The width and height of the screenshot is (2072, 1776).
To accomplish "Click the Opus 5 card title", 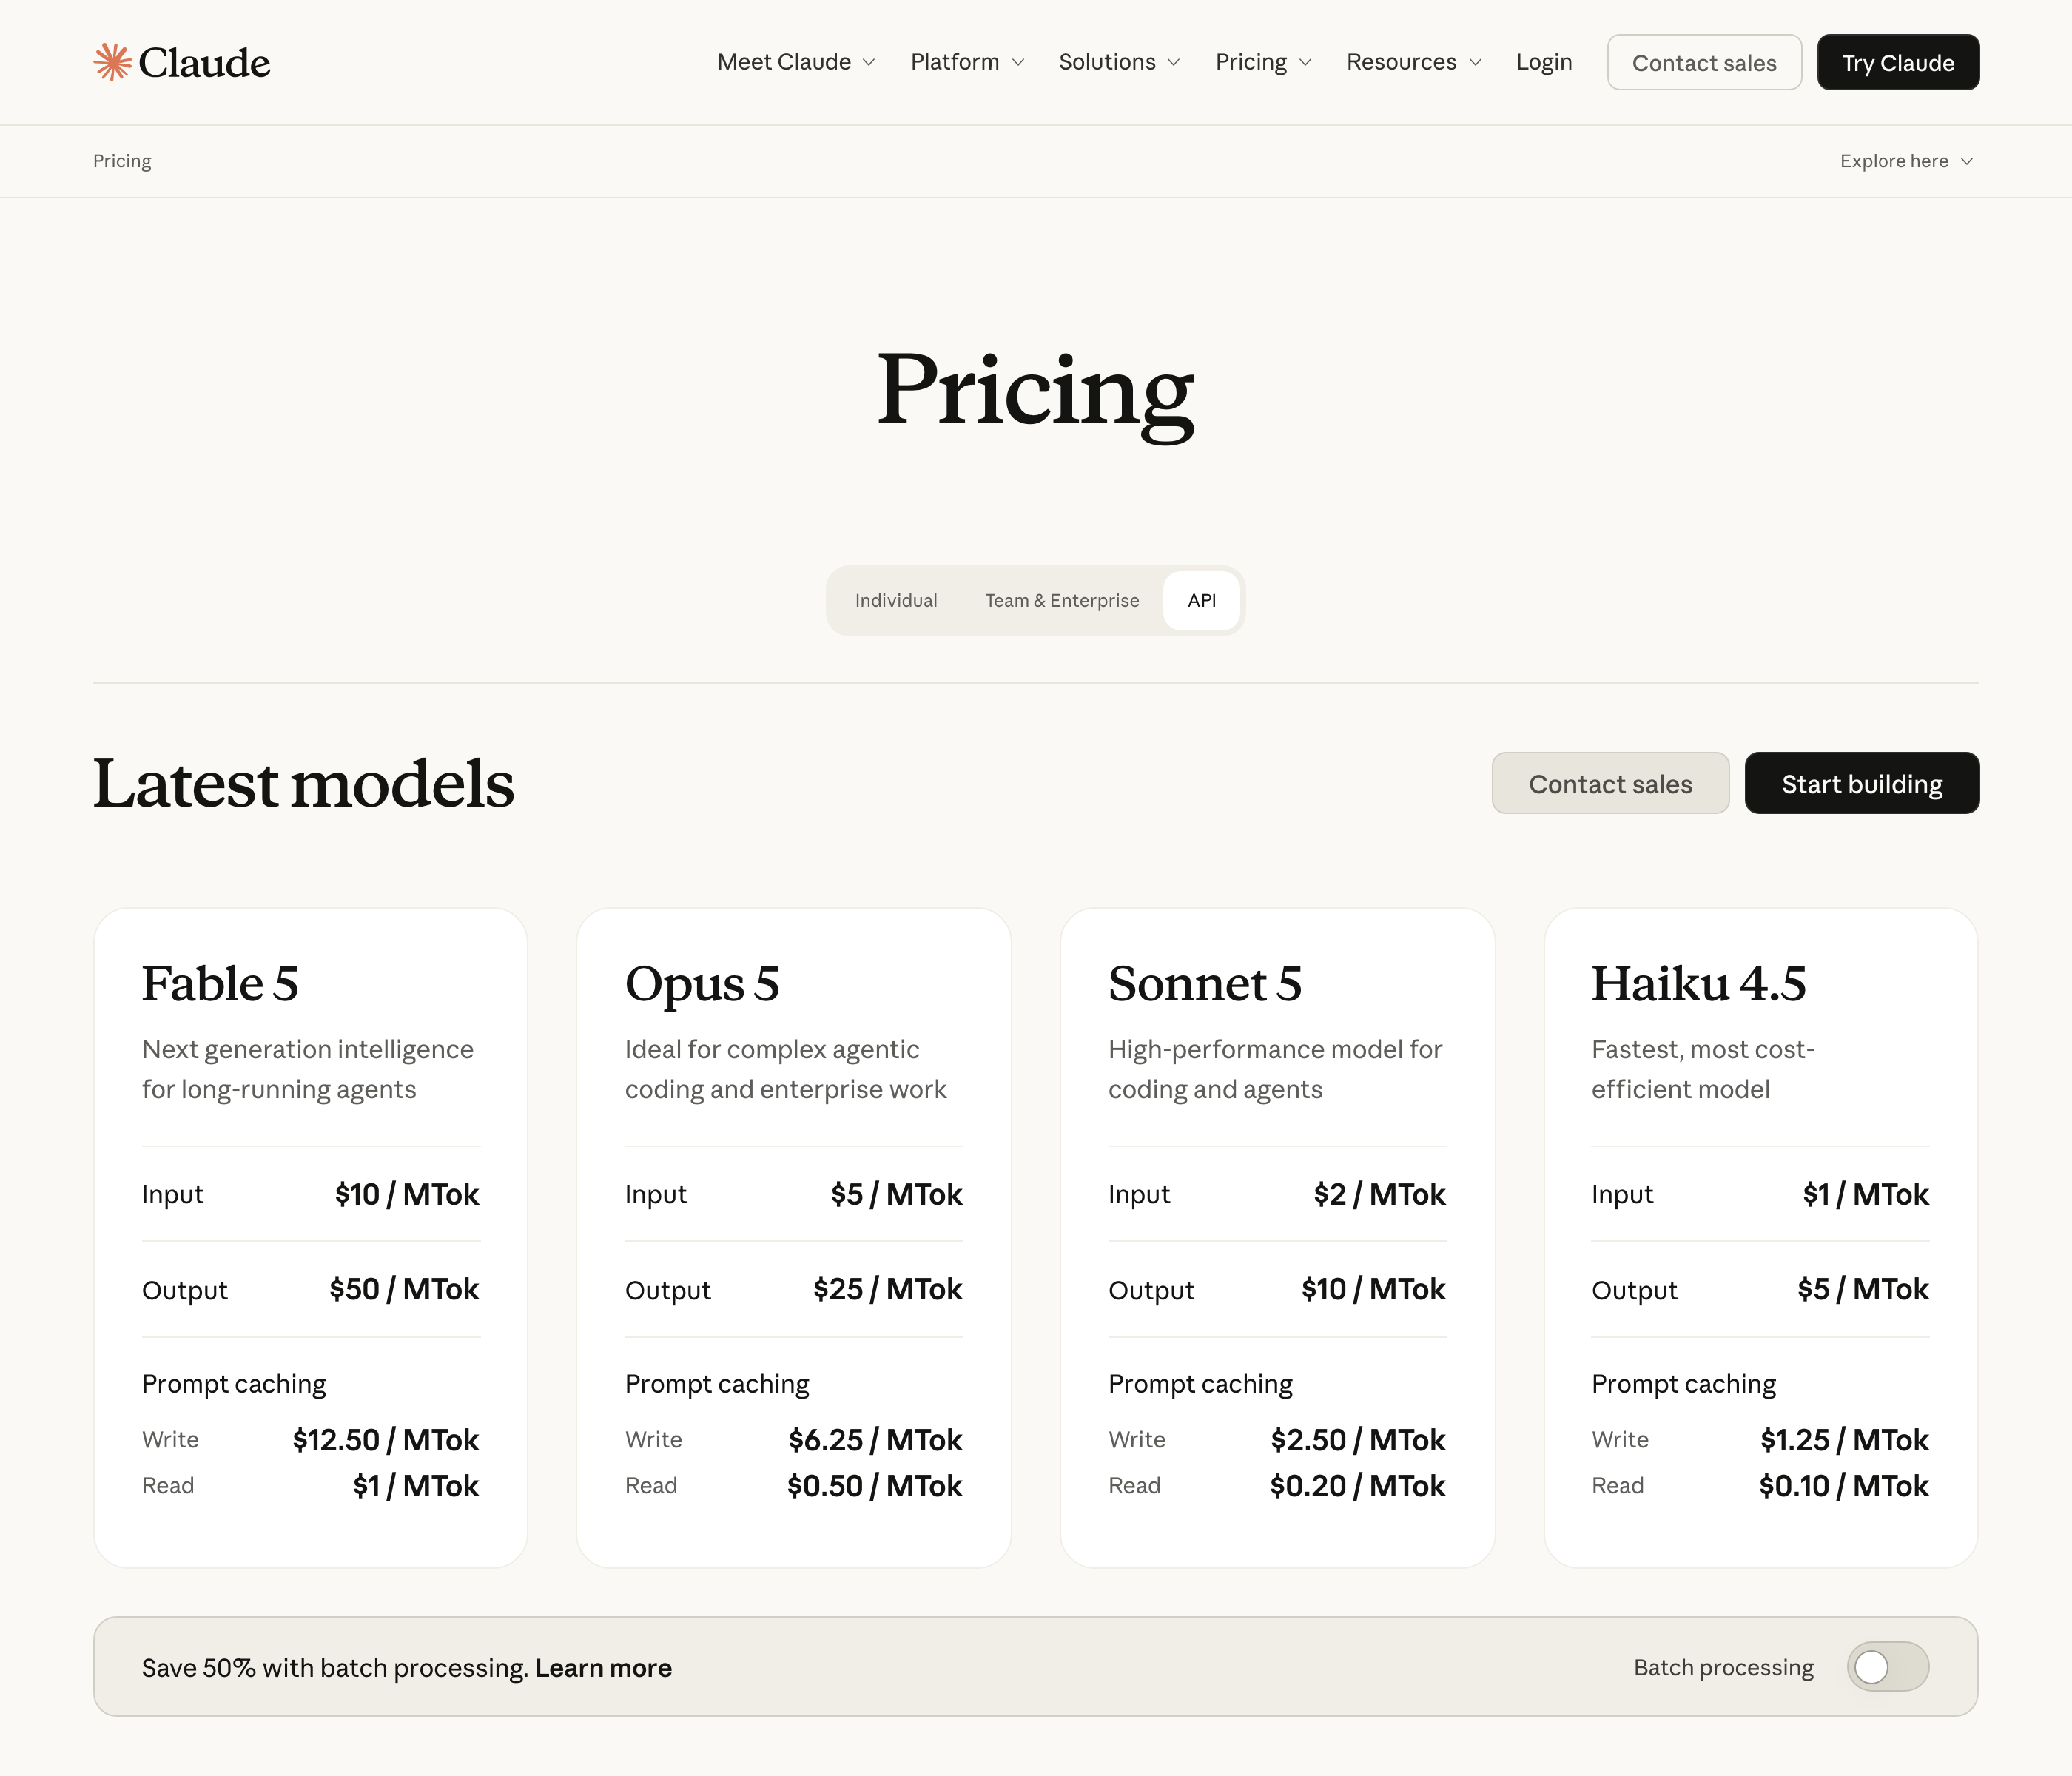I will pyautogui.click(x=702, y=984).
